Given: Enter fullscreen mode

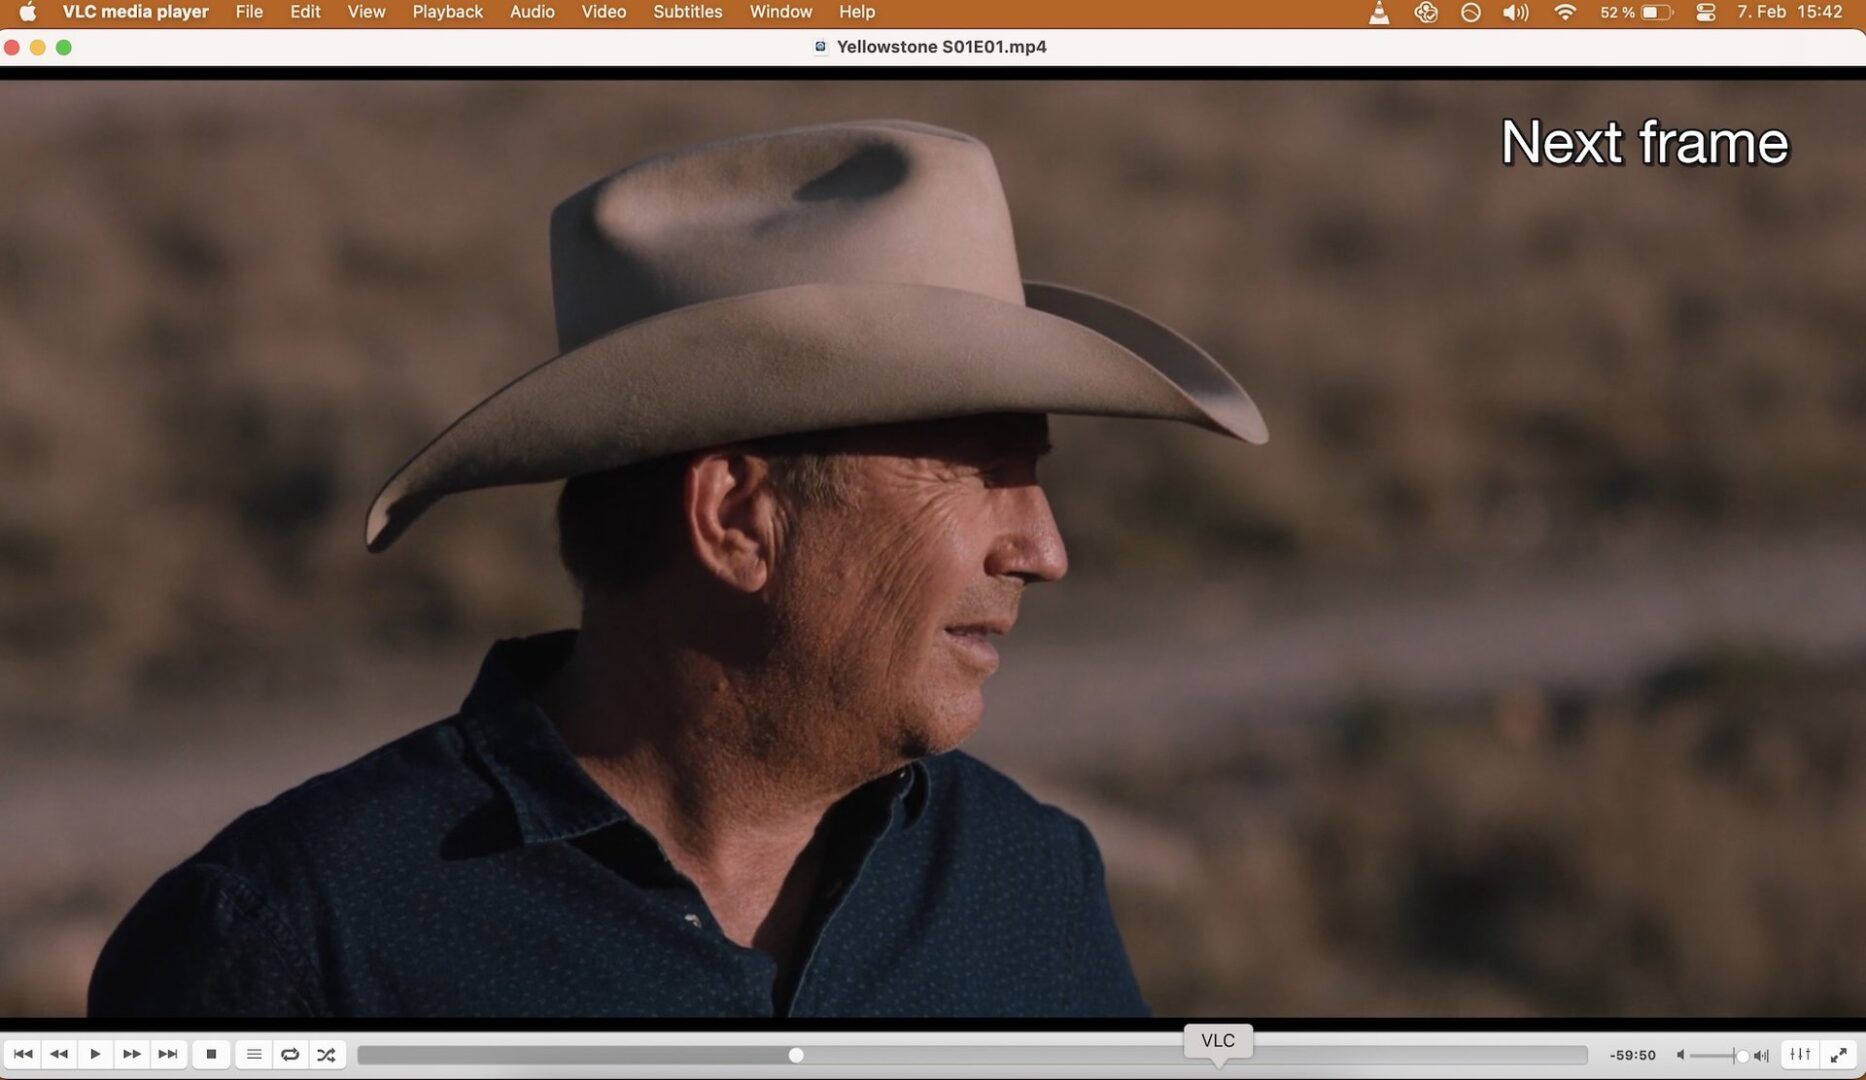Looking at the screenshot, I should click(1839, 1054).
